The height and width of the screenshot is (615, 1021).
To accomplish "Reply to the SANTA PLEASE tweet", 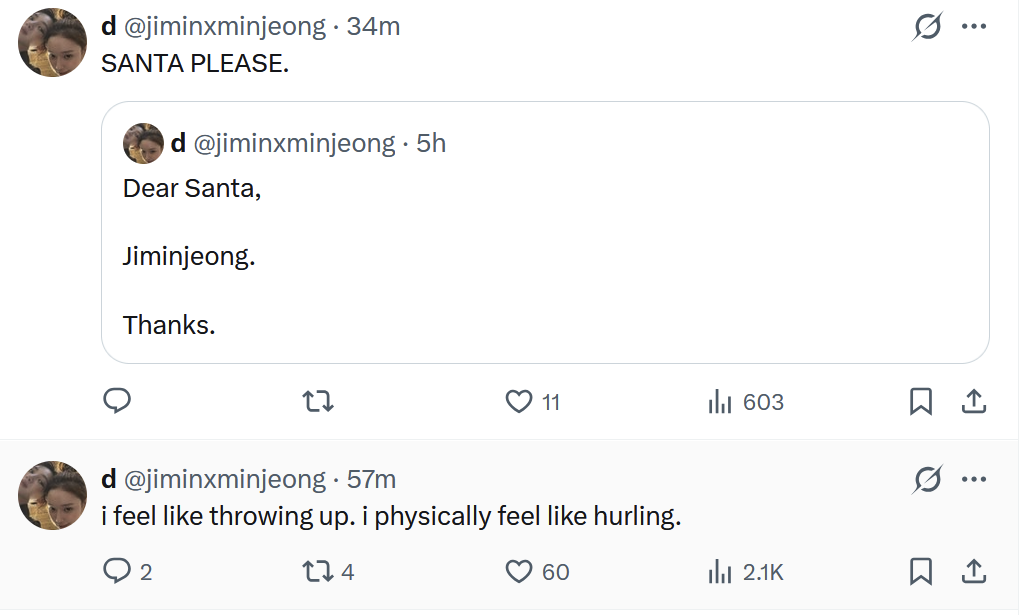I will (x=118, y=401).
